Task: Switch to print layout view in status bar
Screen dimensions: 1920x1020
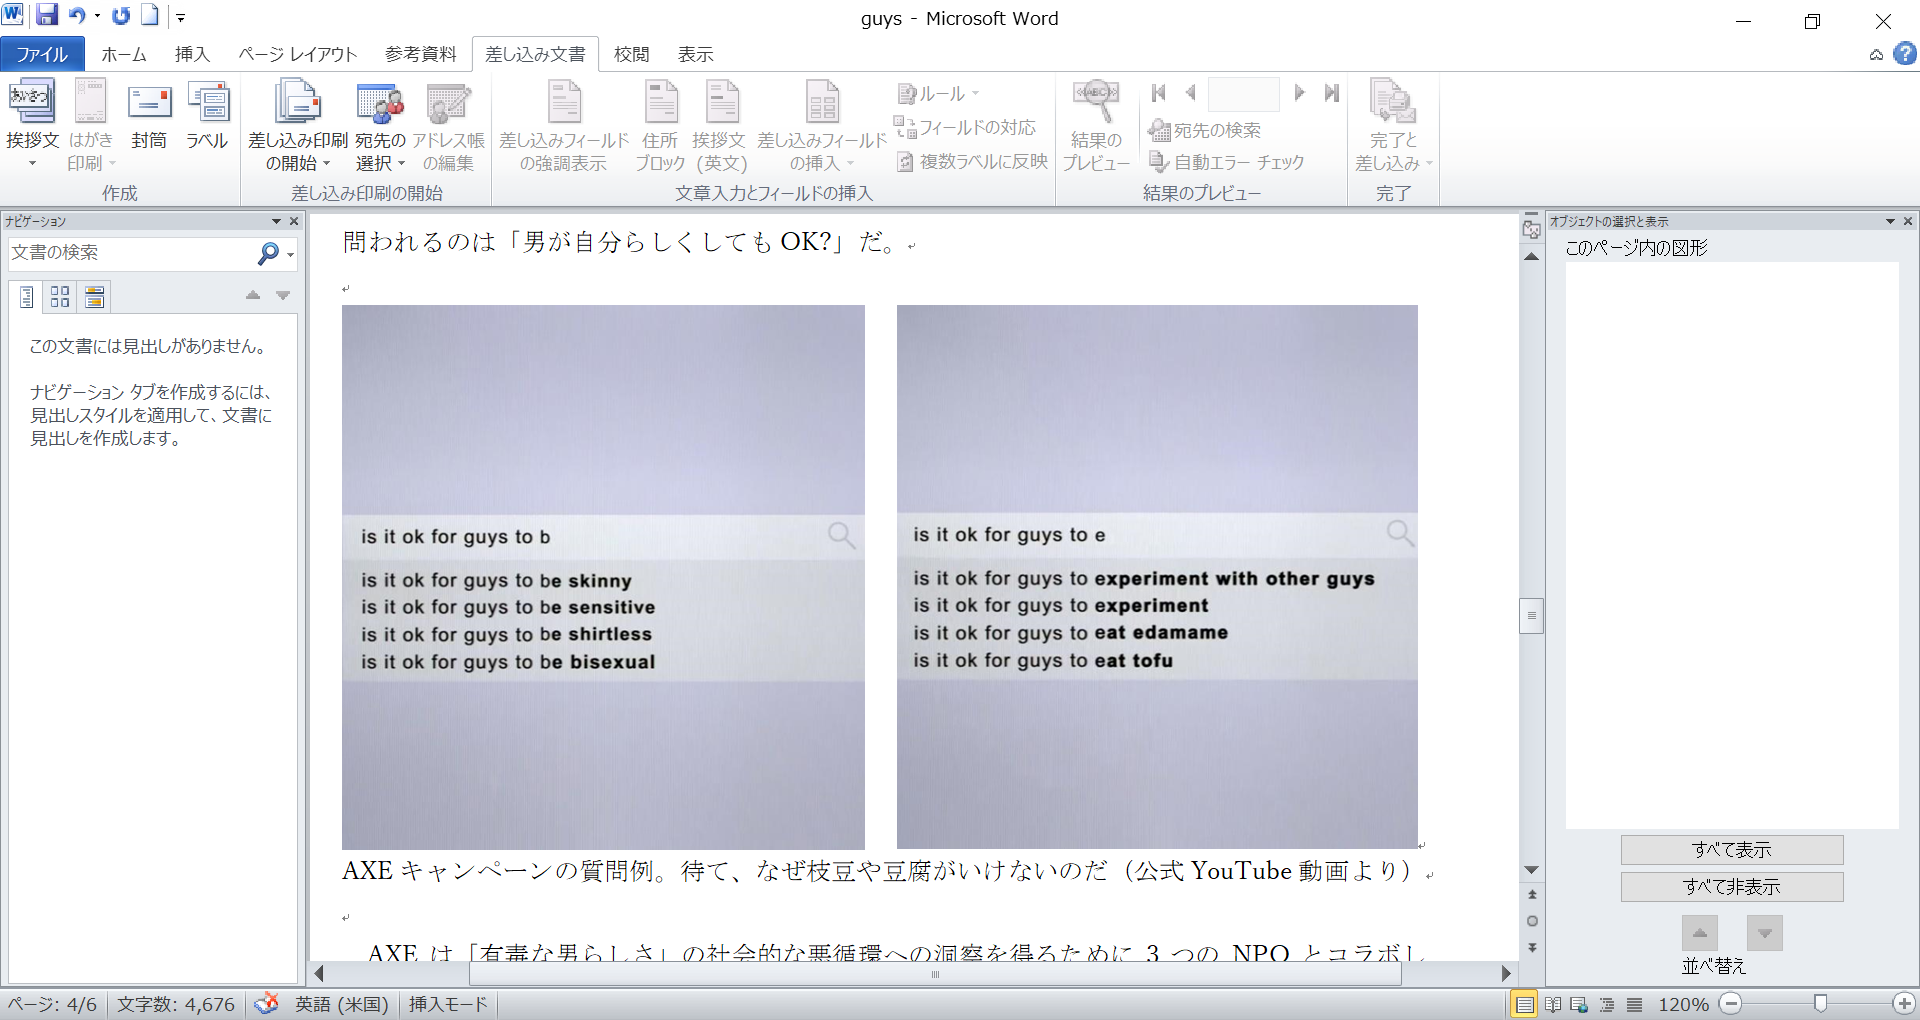Action: [1523, 1004]
